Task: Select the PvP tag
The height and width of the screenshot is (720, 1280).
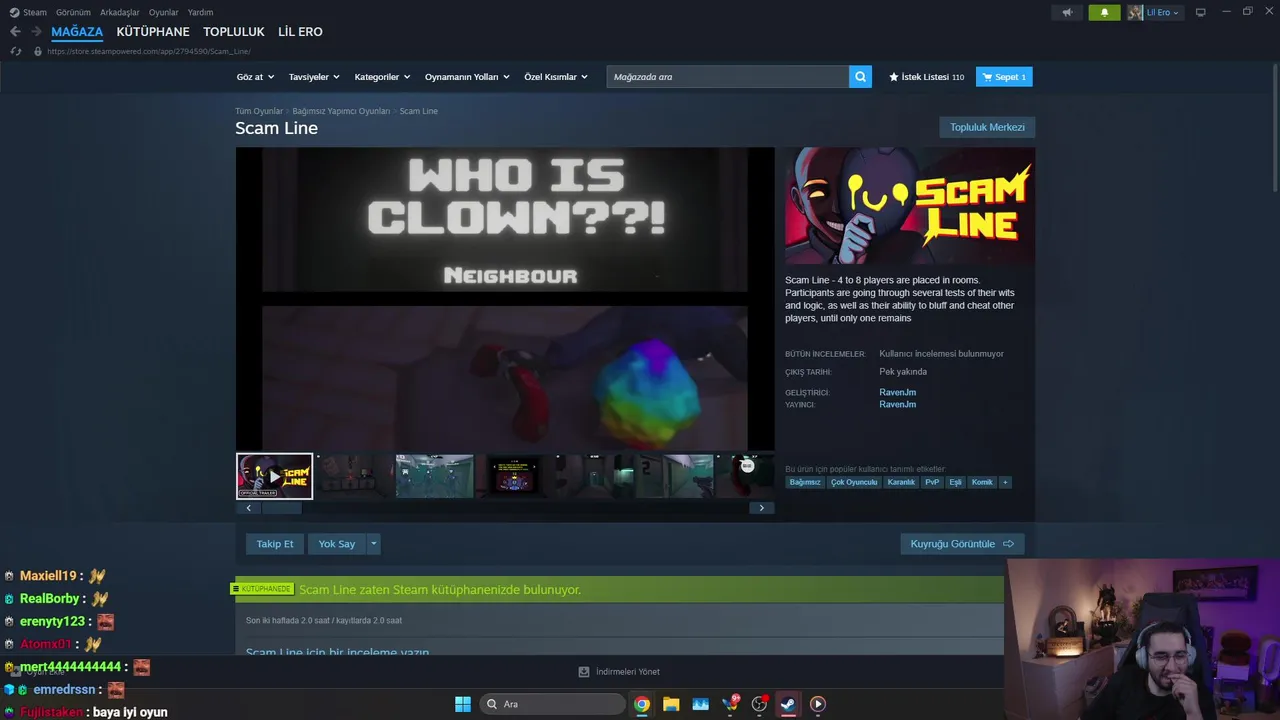Action: pos(932,482)
